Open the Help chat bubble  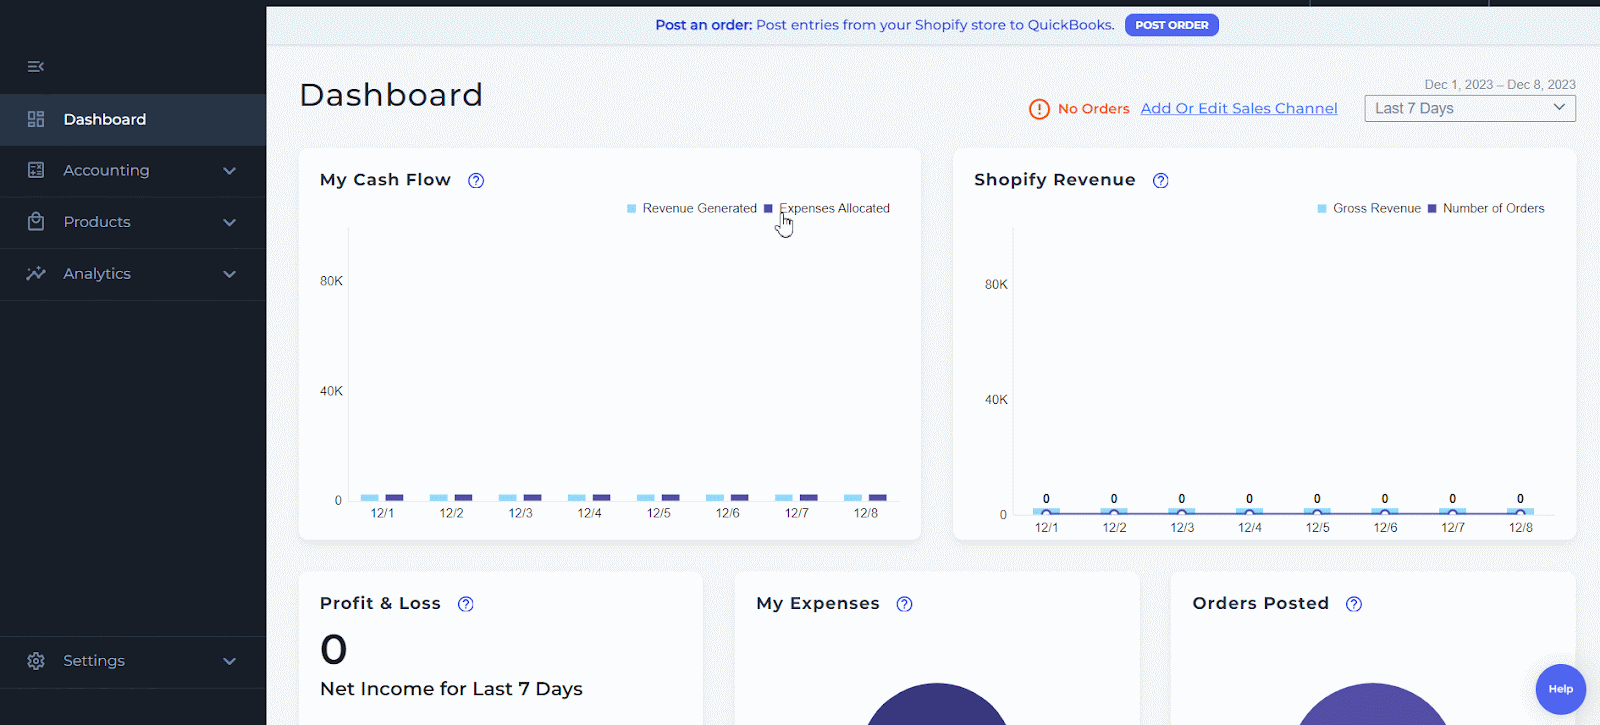(x=1561, y=689)
